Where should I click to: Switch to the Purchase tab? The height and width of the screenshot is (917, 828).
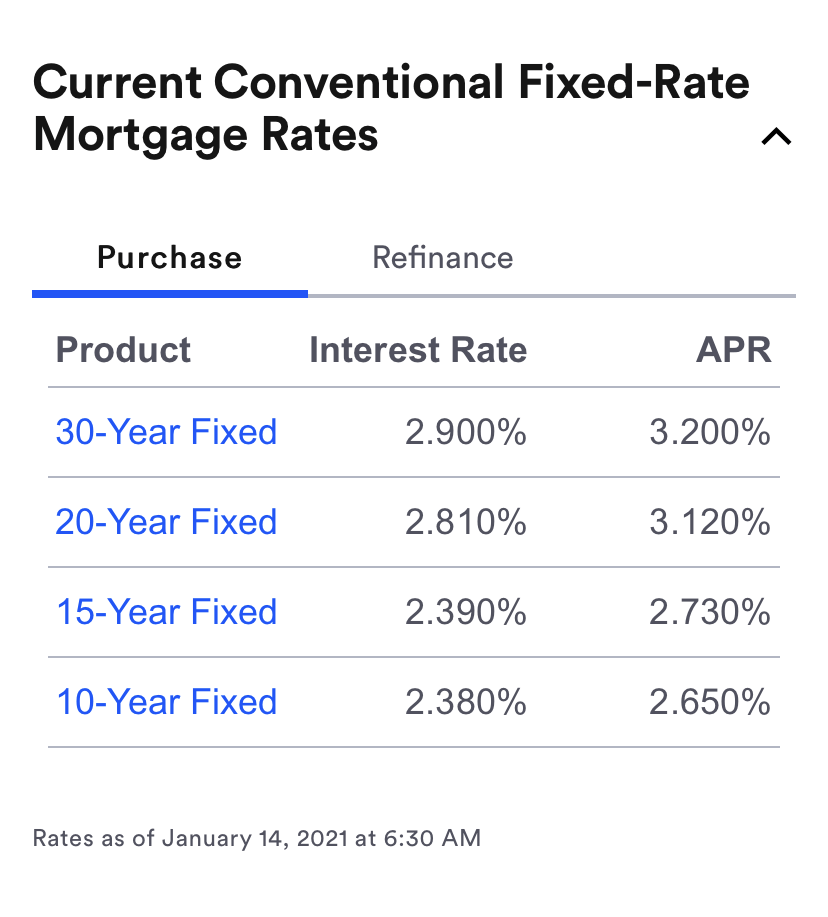tap(169, 258)
